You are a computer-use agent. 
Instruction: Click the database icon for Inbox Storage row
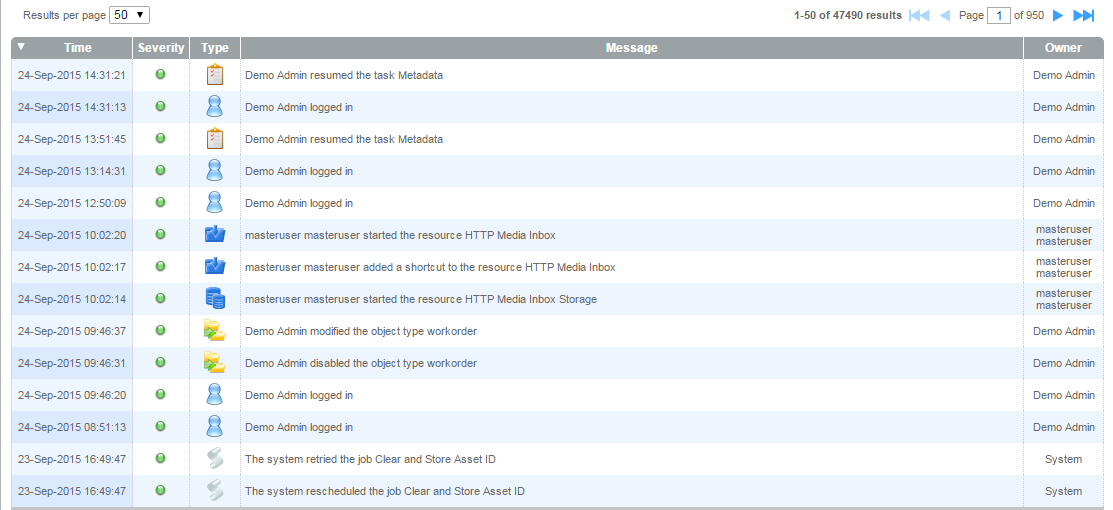pos(214,299)
